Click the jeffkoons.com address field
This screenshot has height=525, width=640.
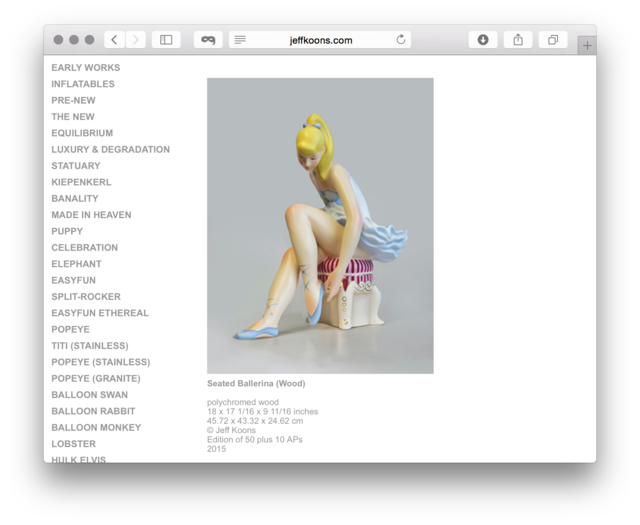tap(322, 40)
